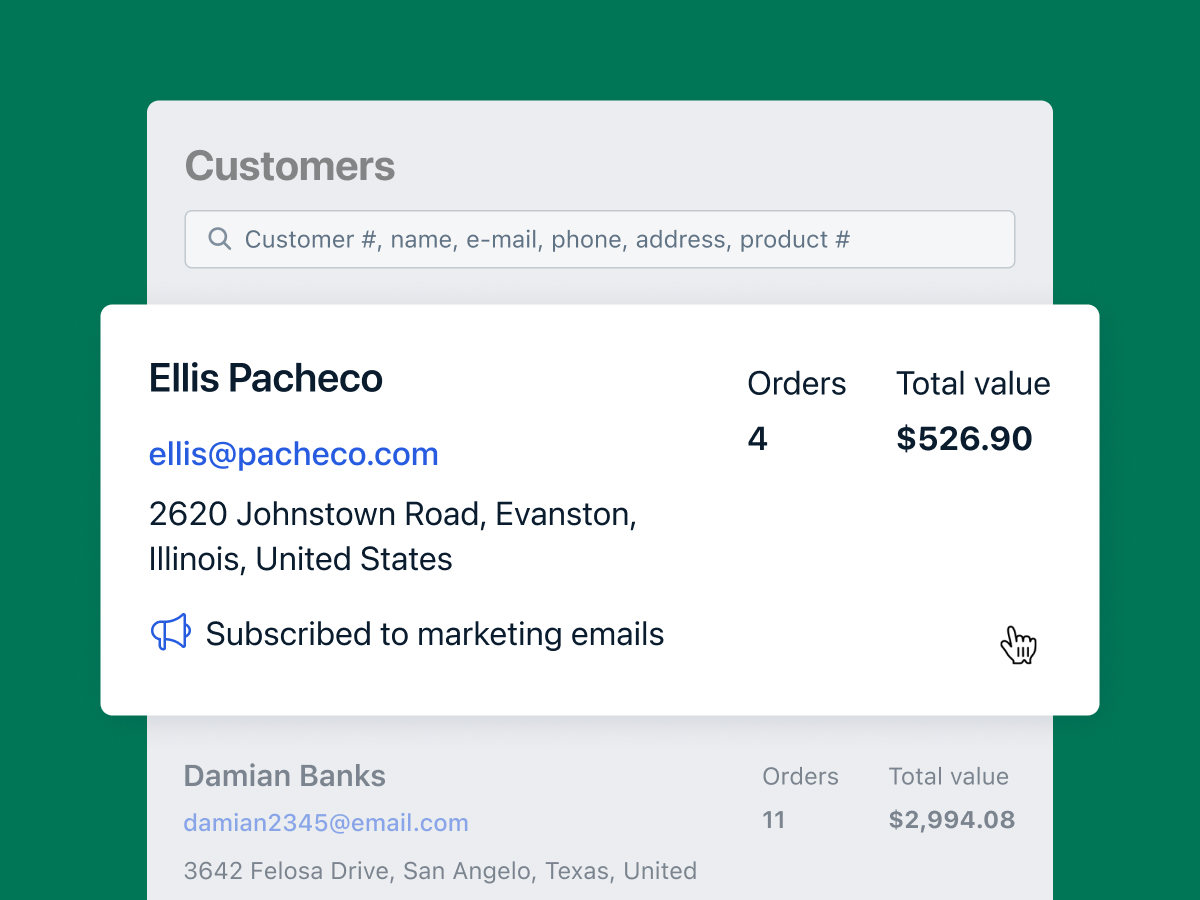Open the ellis@pacheco.com email link
Image resolution: width=1200 pixels, height=900 pixels.
pyautogui.click(x=293, y=454)
